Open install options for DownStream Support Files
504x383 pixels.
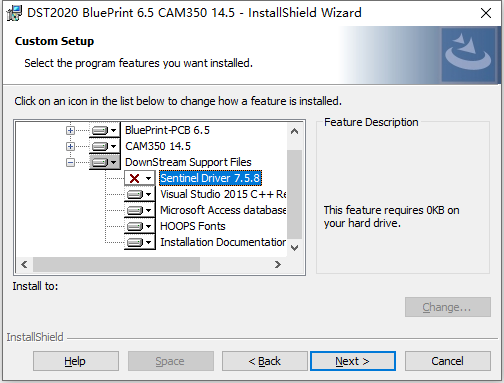[x=105, y=162]
